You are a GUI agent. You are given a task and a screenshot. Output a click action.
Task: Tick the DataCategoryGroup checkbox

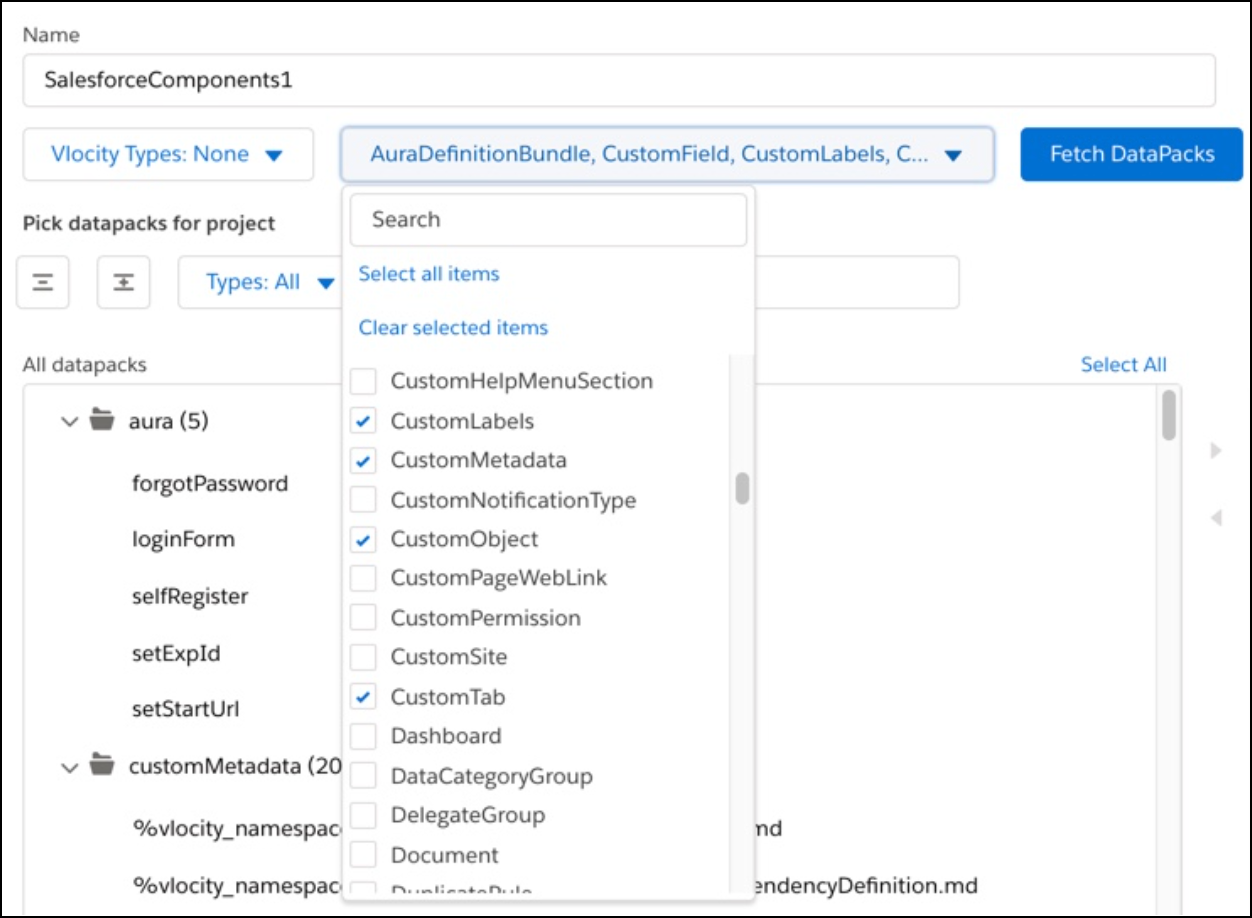364,776
